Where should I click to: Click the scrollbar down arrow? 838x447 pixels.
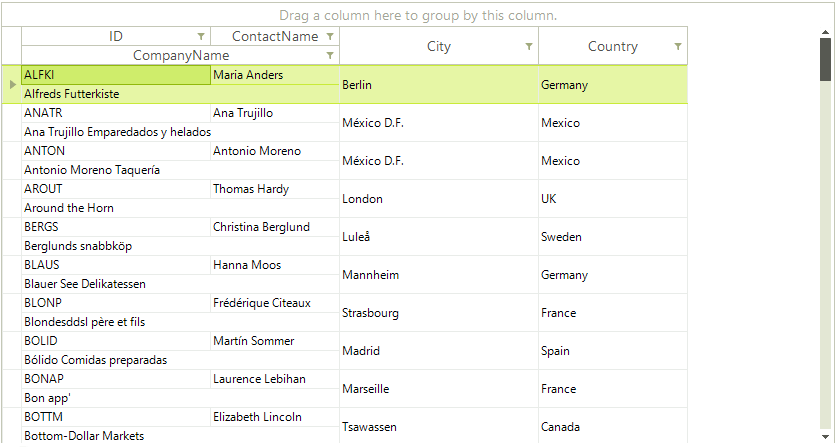[x=826, y=437]
